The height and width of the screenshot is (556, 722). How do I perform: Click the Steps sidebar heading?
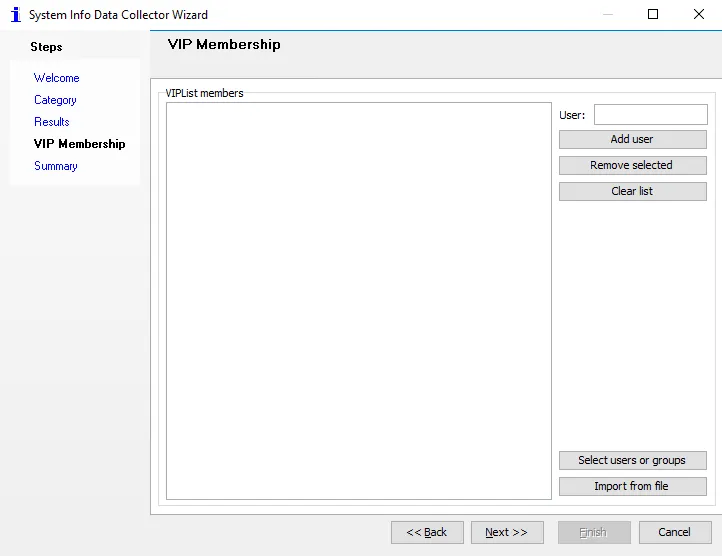point(46,47)
